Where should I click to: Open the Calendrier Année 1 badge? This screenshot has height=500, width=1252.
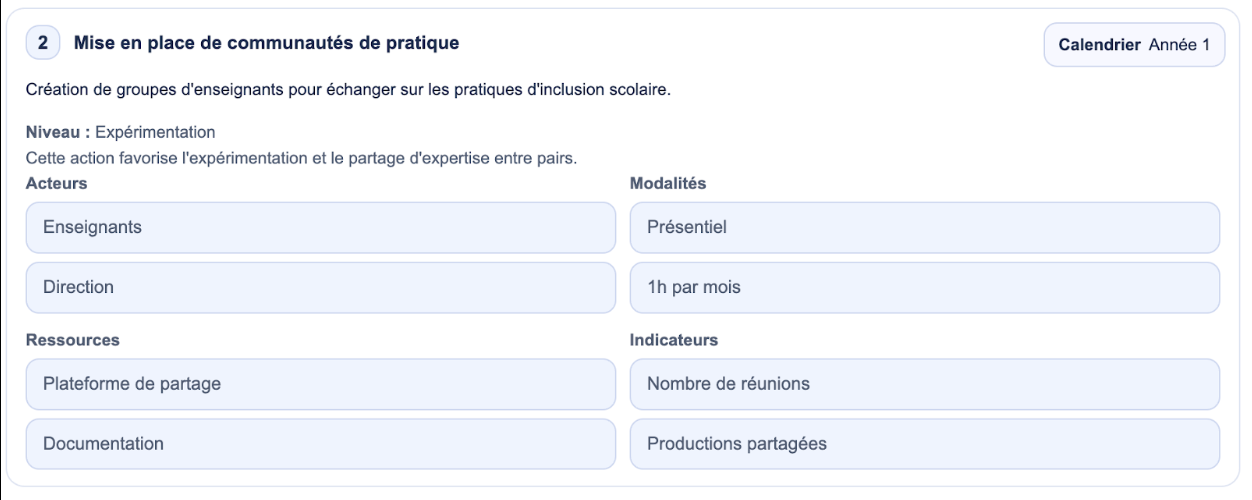tap(1134, 45)
